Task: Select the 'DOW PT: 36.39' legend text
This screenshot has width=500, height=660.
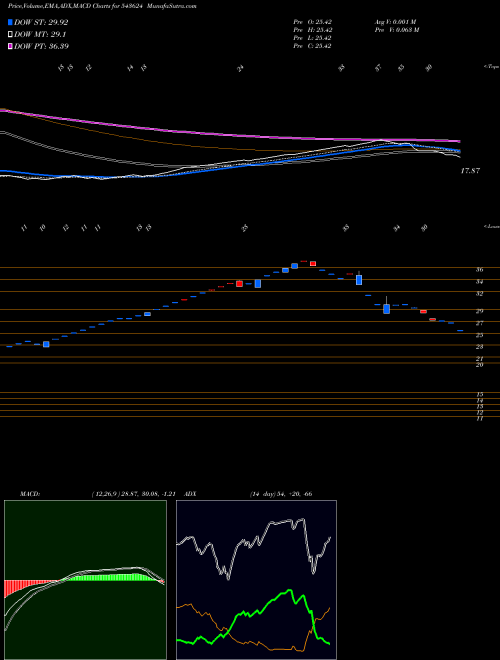Action: pos(42,46)
